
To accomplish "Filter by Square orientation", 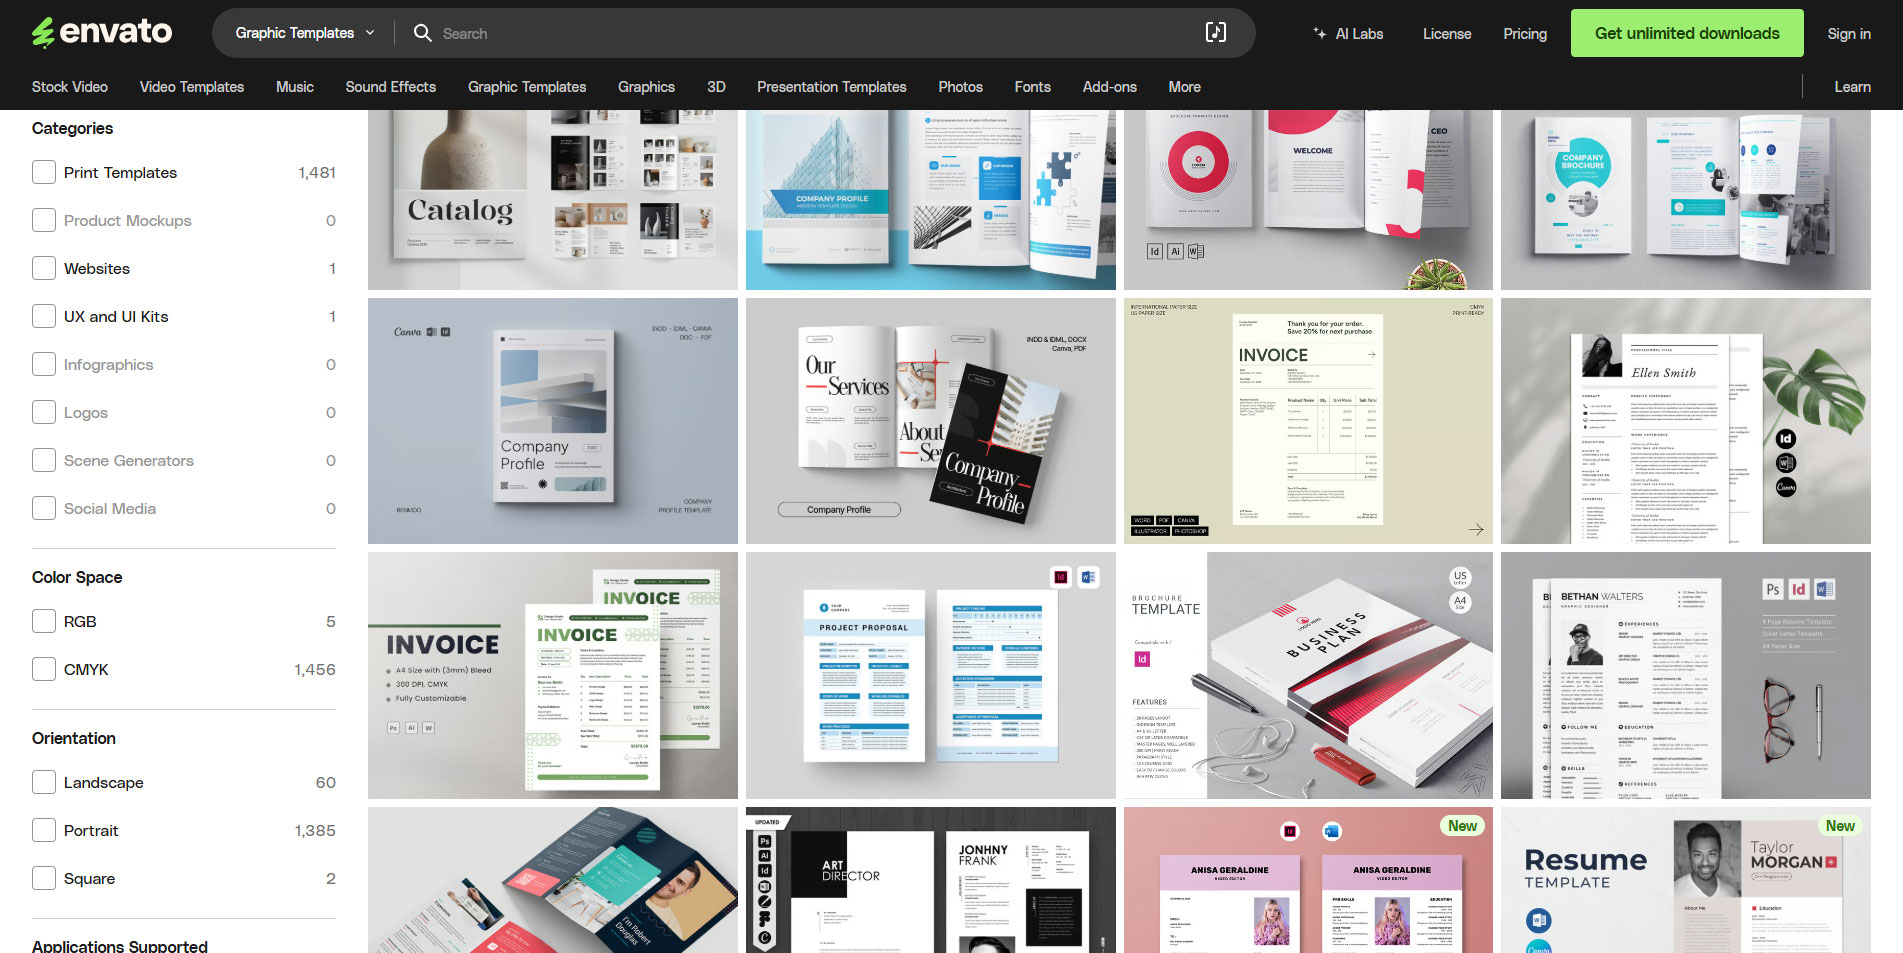I will point(44,878).
